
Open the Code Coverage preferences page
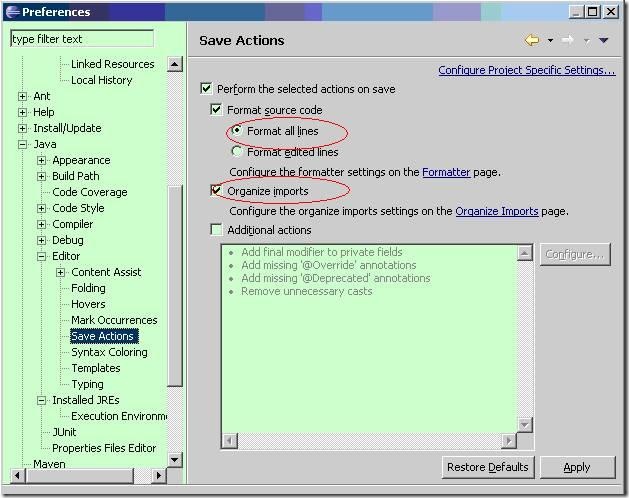pos(89,192)
